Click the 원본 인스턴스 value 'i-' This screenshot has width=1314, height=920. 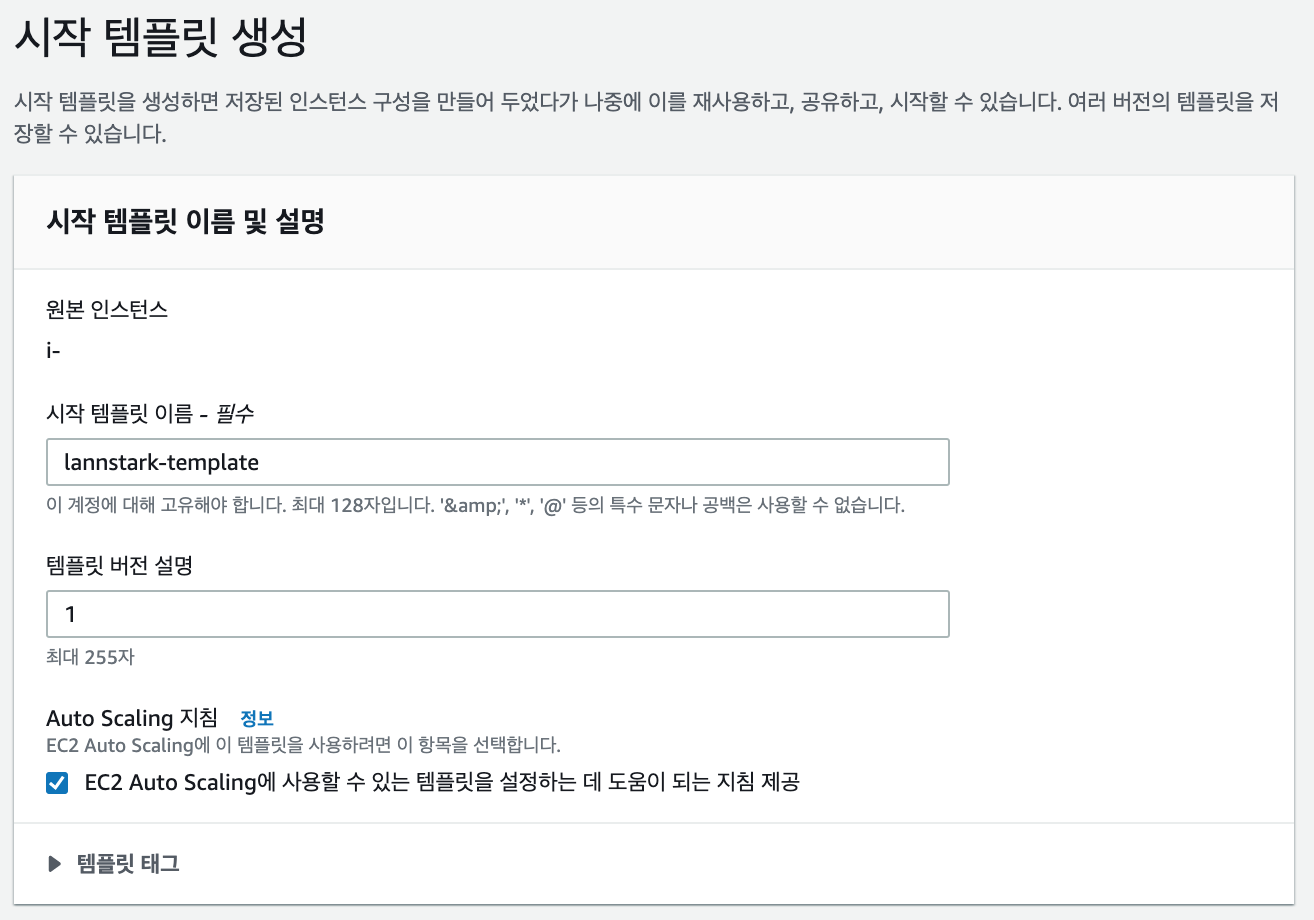pyautogui.click(x=54, y=350)
